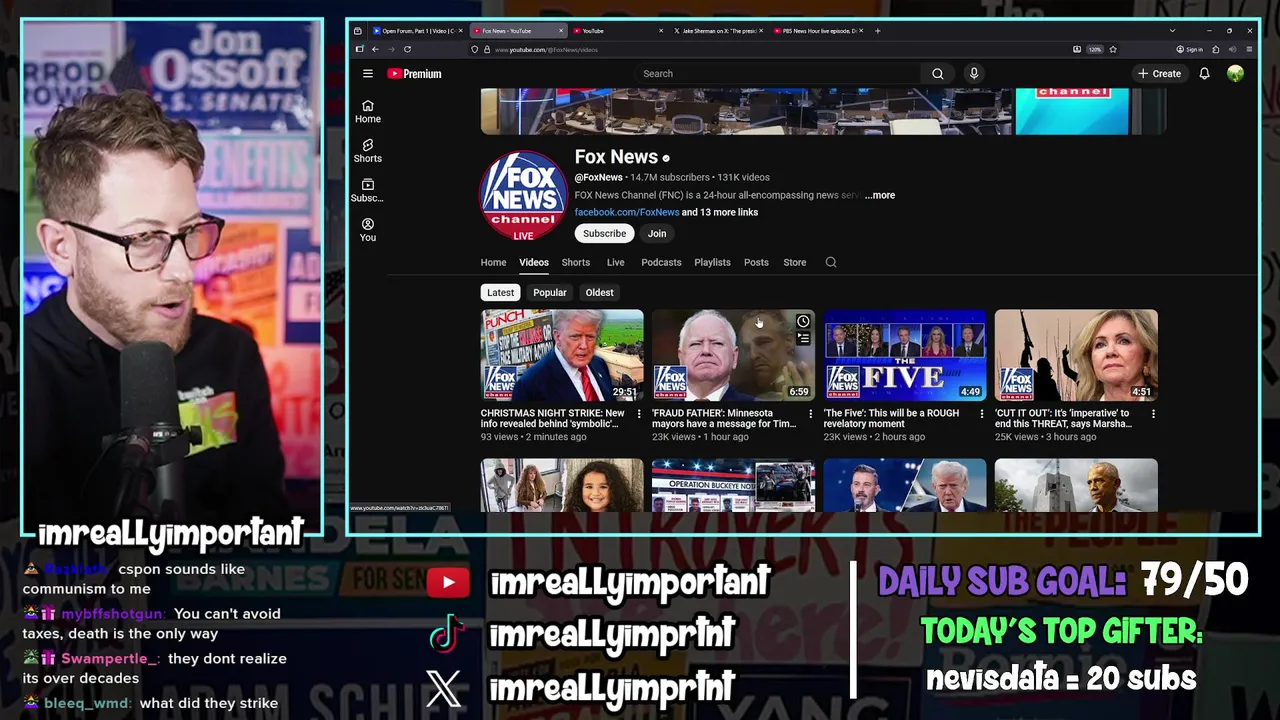
Task: Add Fraud Father video to Watch Later
Action: 803,321
